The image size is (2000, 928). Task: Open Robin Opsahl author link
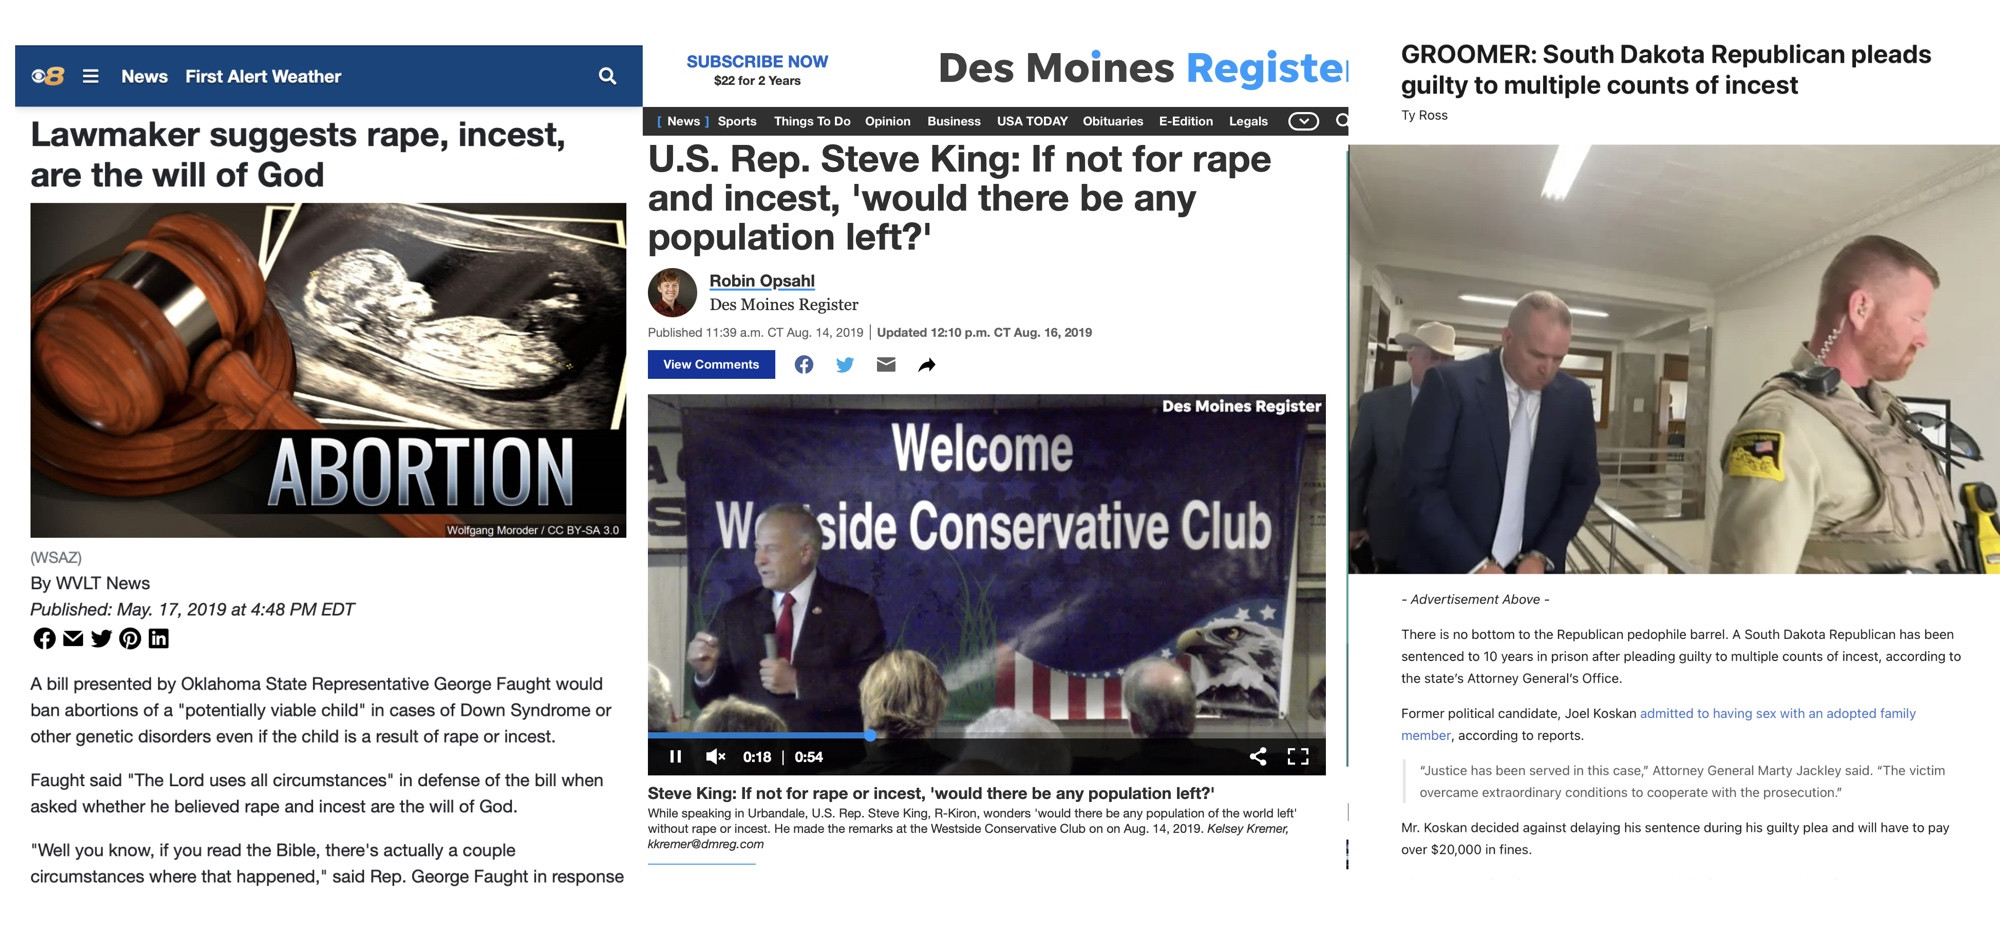click(762, 281)
